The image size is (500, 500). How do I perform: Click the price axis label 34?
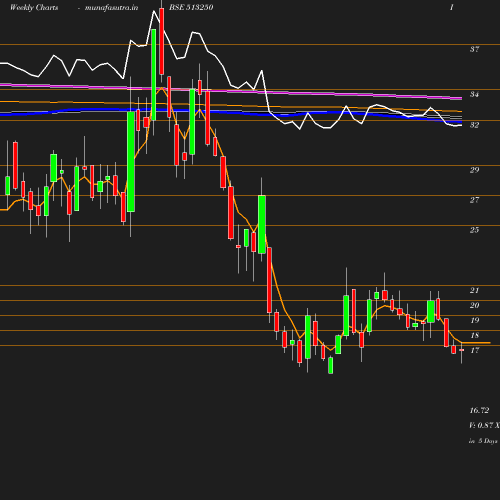click(x=475, y=94)
